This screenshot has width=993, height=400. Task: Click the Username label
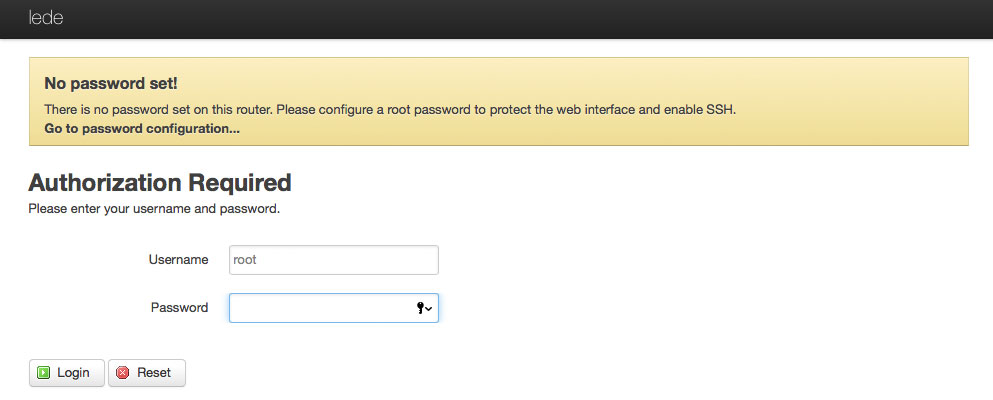[x=179, y=259]
